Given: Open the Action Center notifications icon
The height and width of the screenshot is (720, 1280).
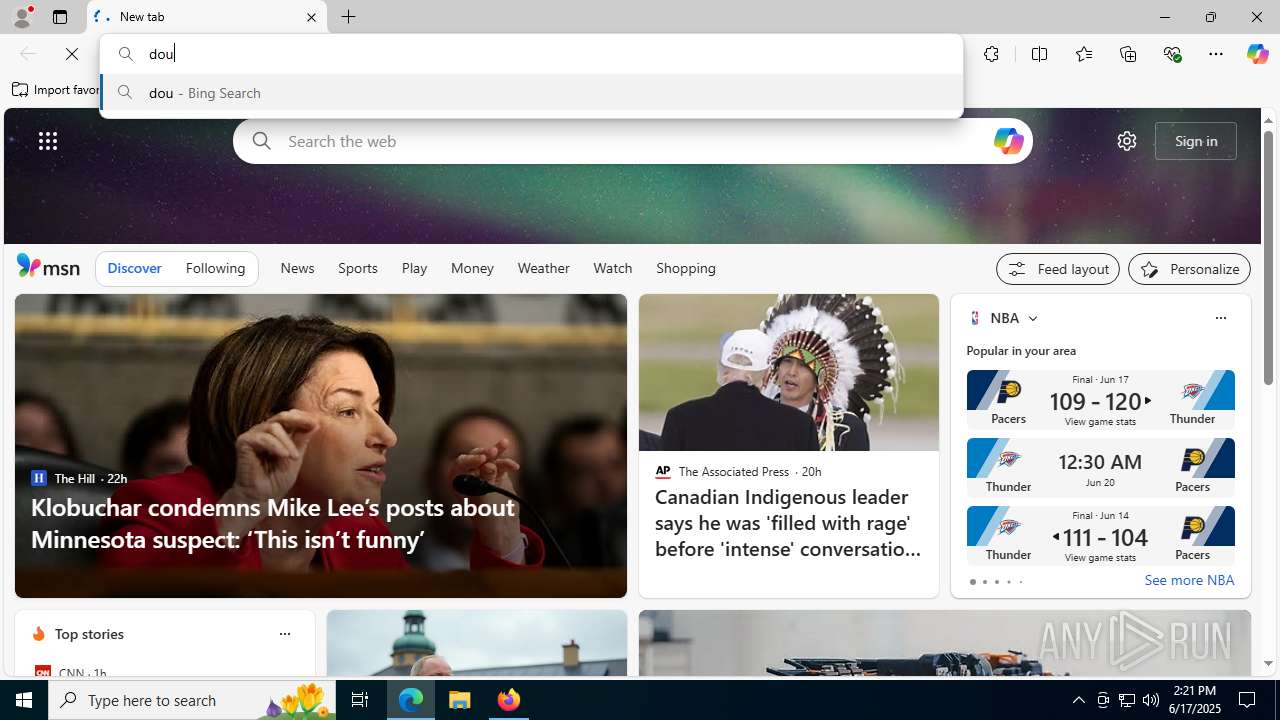Looking at the screenshot, I should [1247, 700].
